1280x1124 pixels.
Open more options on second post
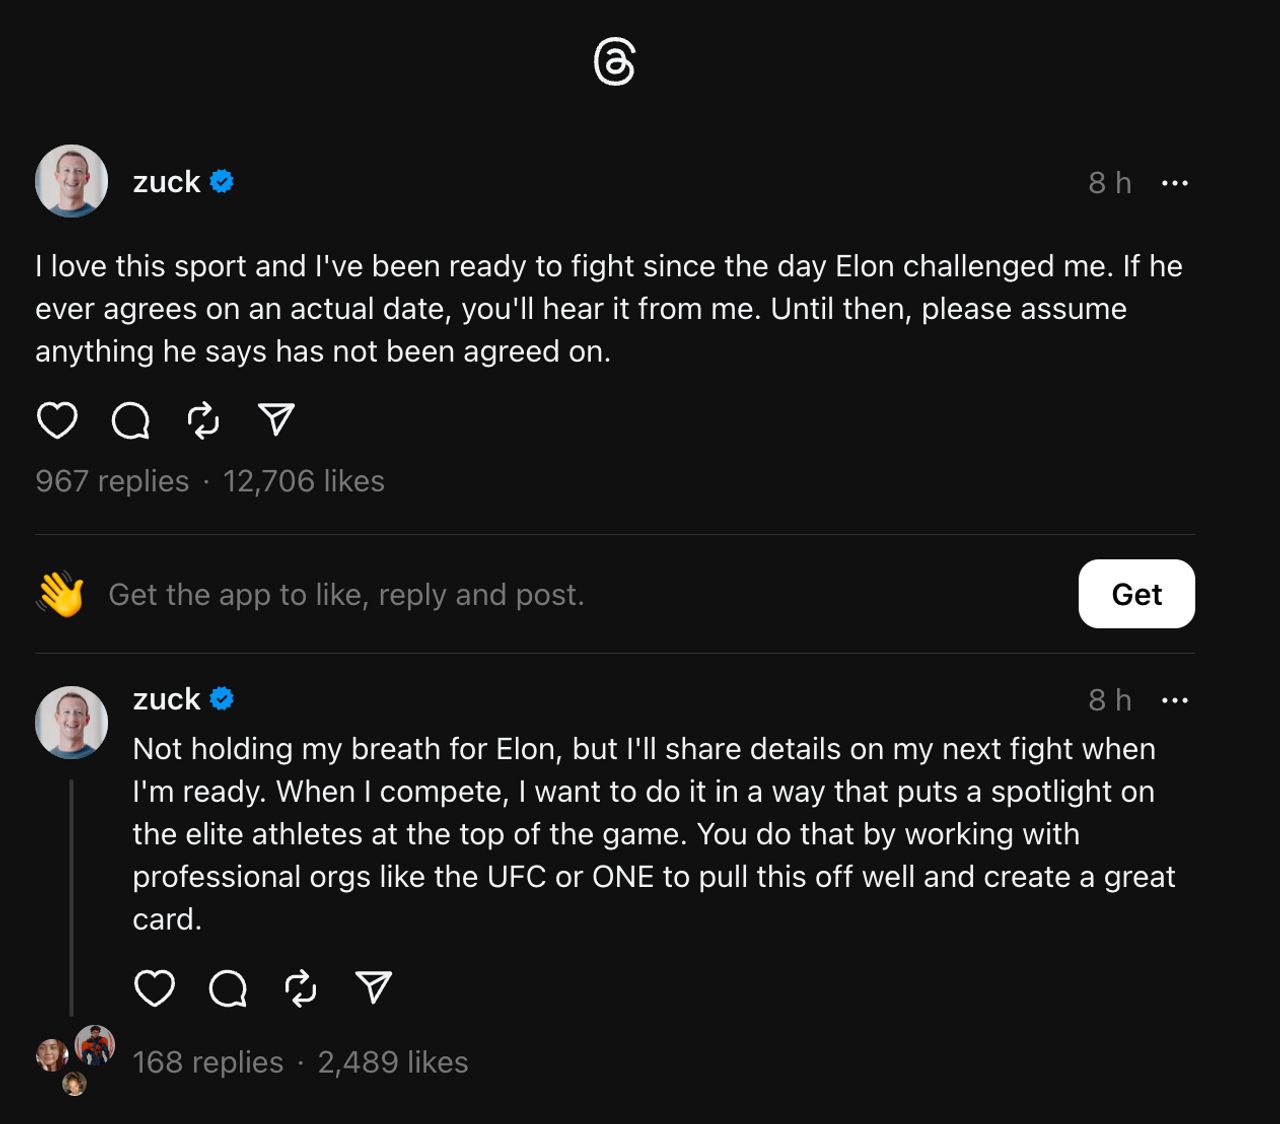tap(1175, 700)
